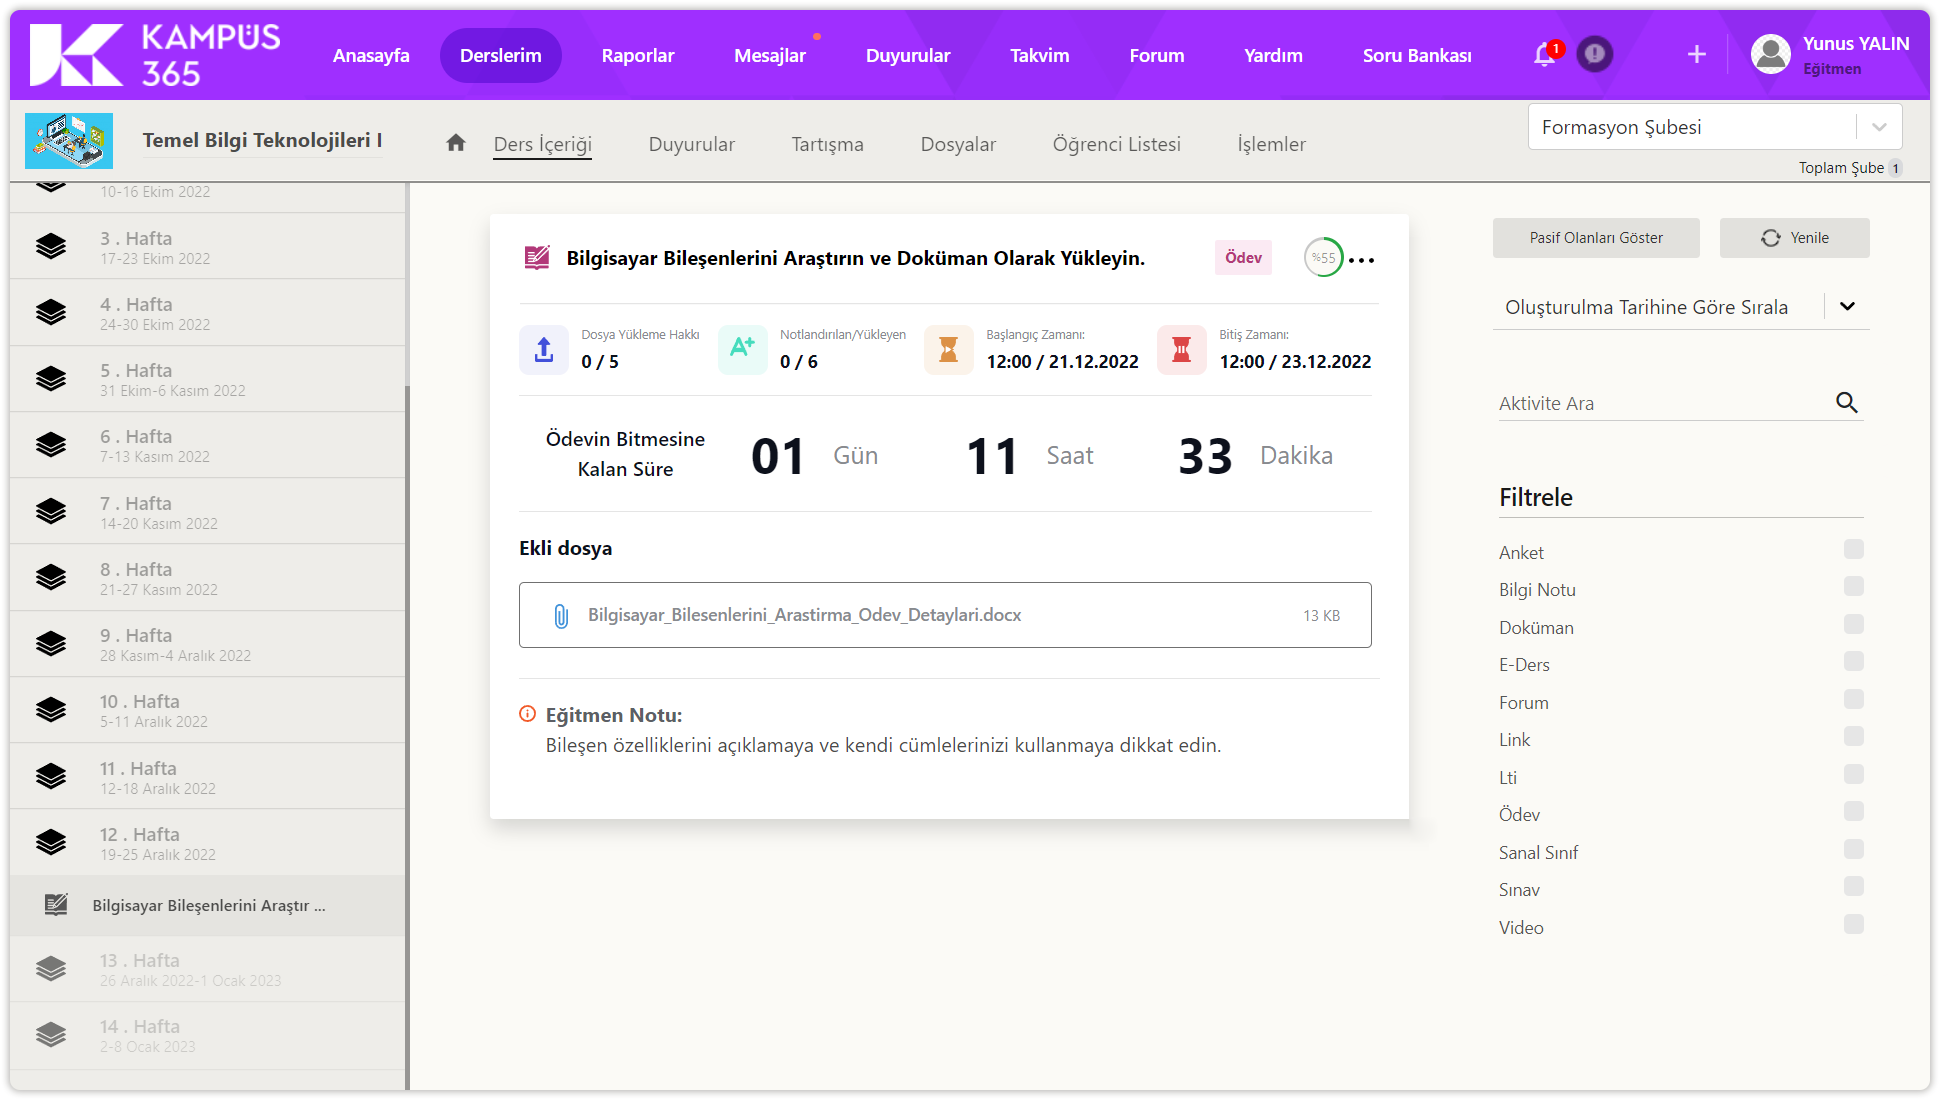Expand the Oluşturulma Tarihine Göre Sırala dropdown
Image resolution: width=1940 pixels, height=1100 pixels.
tap(1847, 307)
